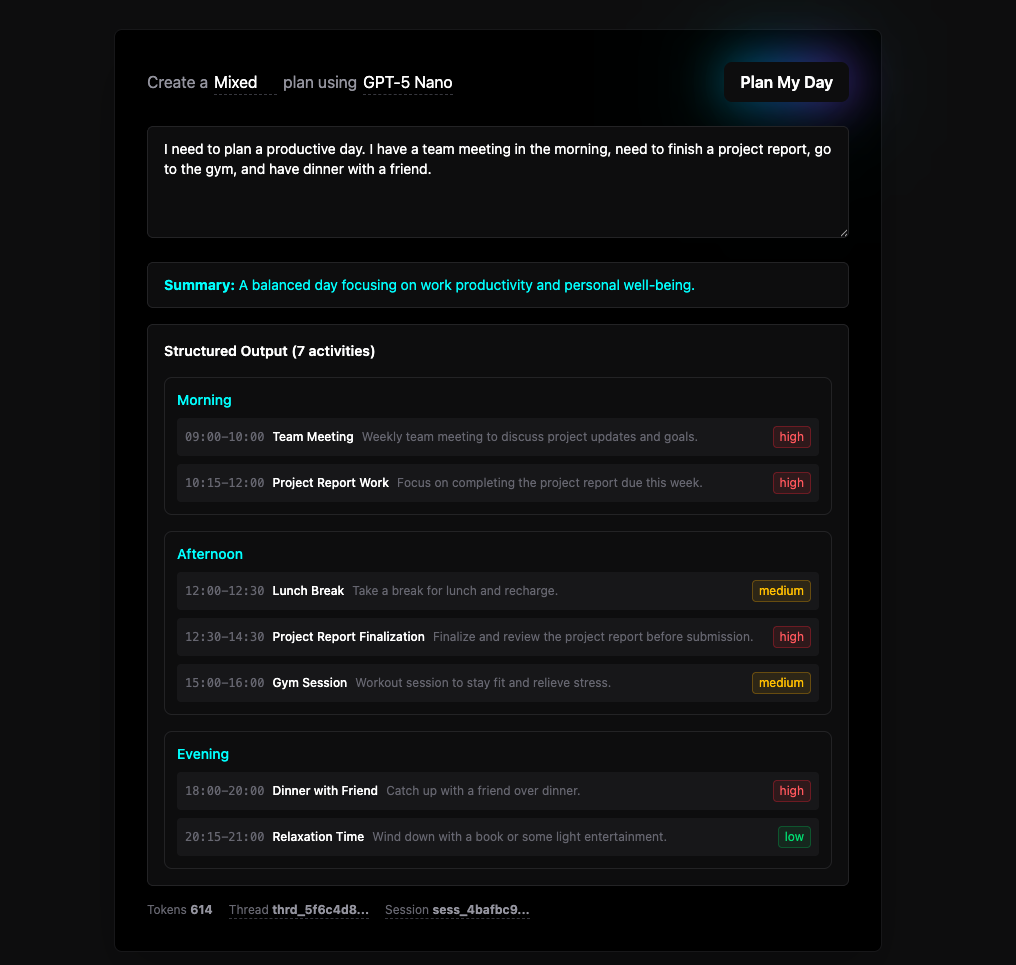Click the Tokens 614 counter
Screen dimensions: 1016x965
tap(180, 910)
